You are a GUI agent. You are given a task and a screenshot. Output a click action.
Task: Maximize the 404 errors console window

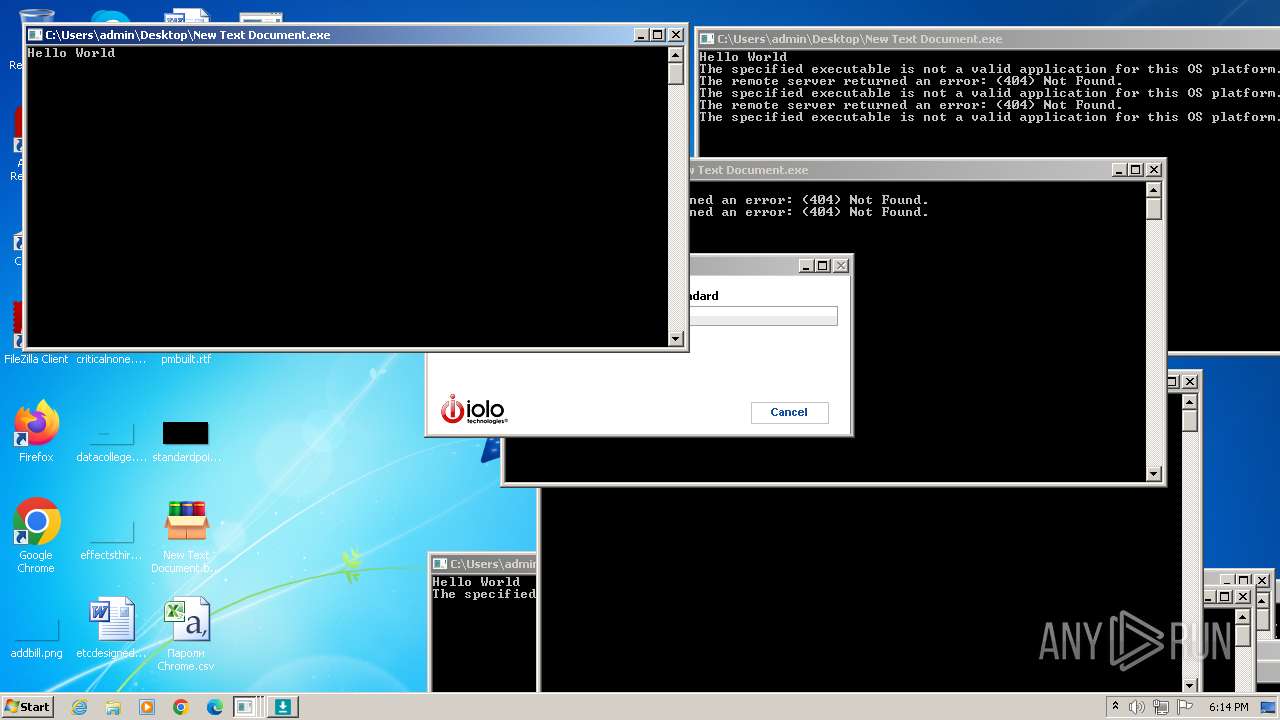click(1136, 170)
